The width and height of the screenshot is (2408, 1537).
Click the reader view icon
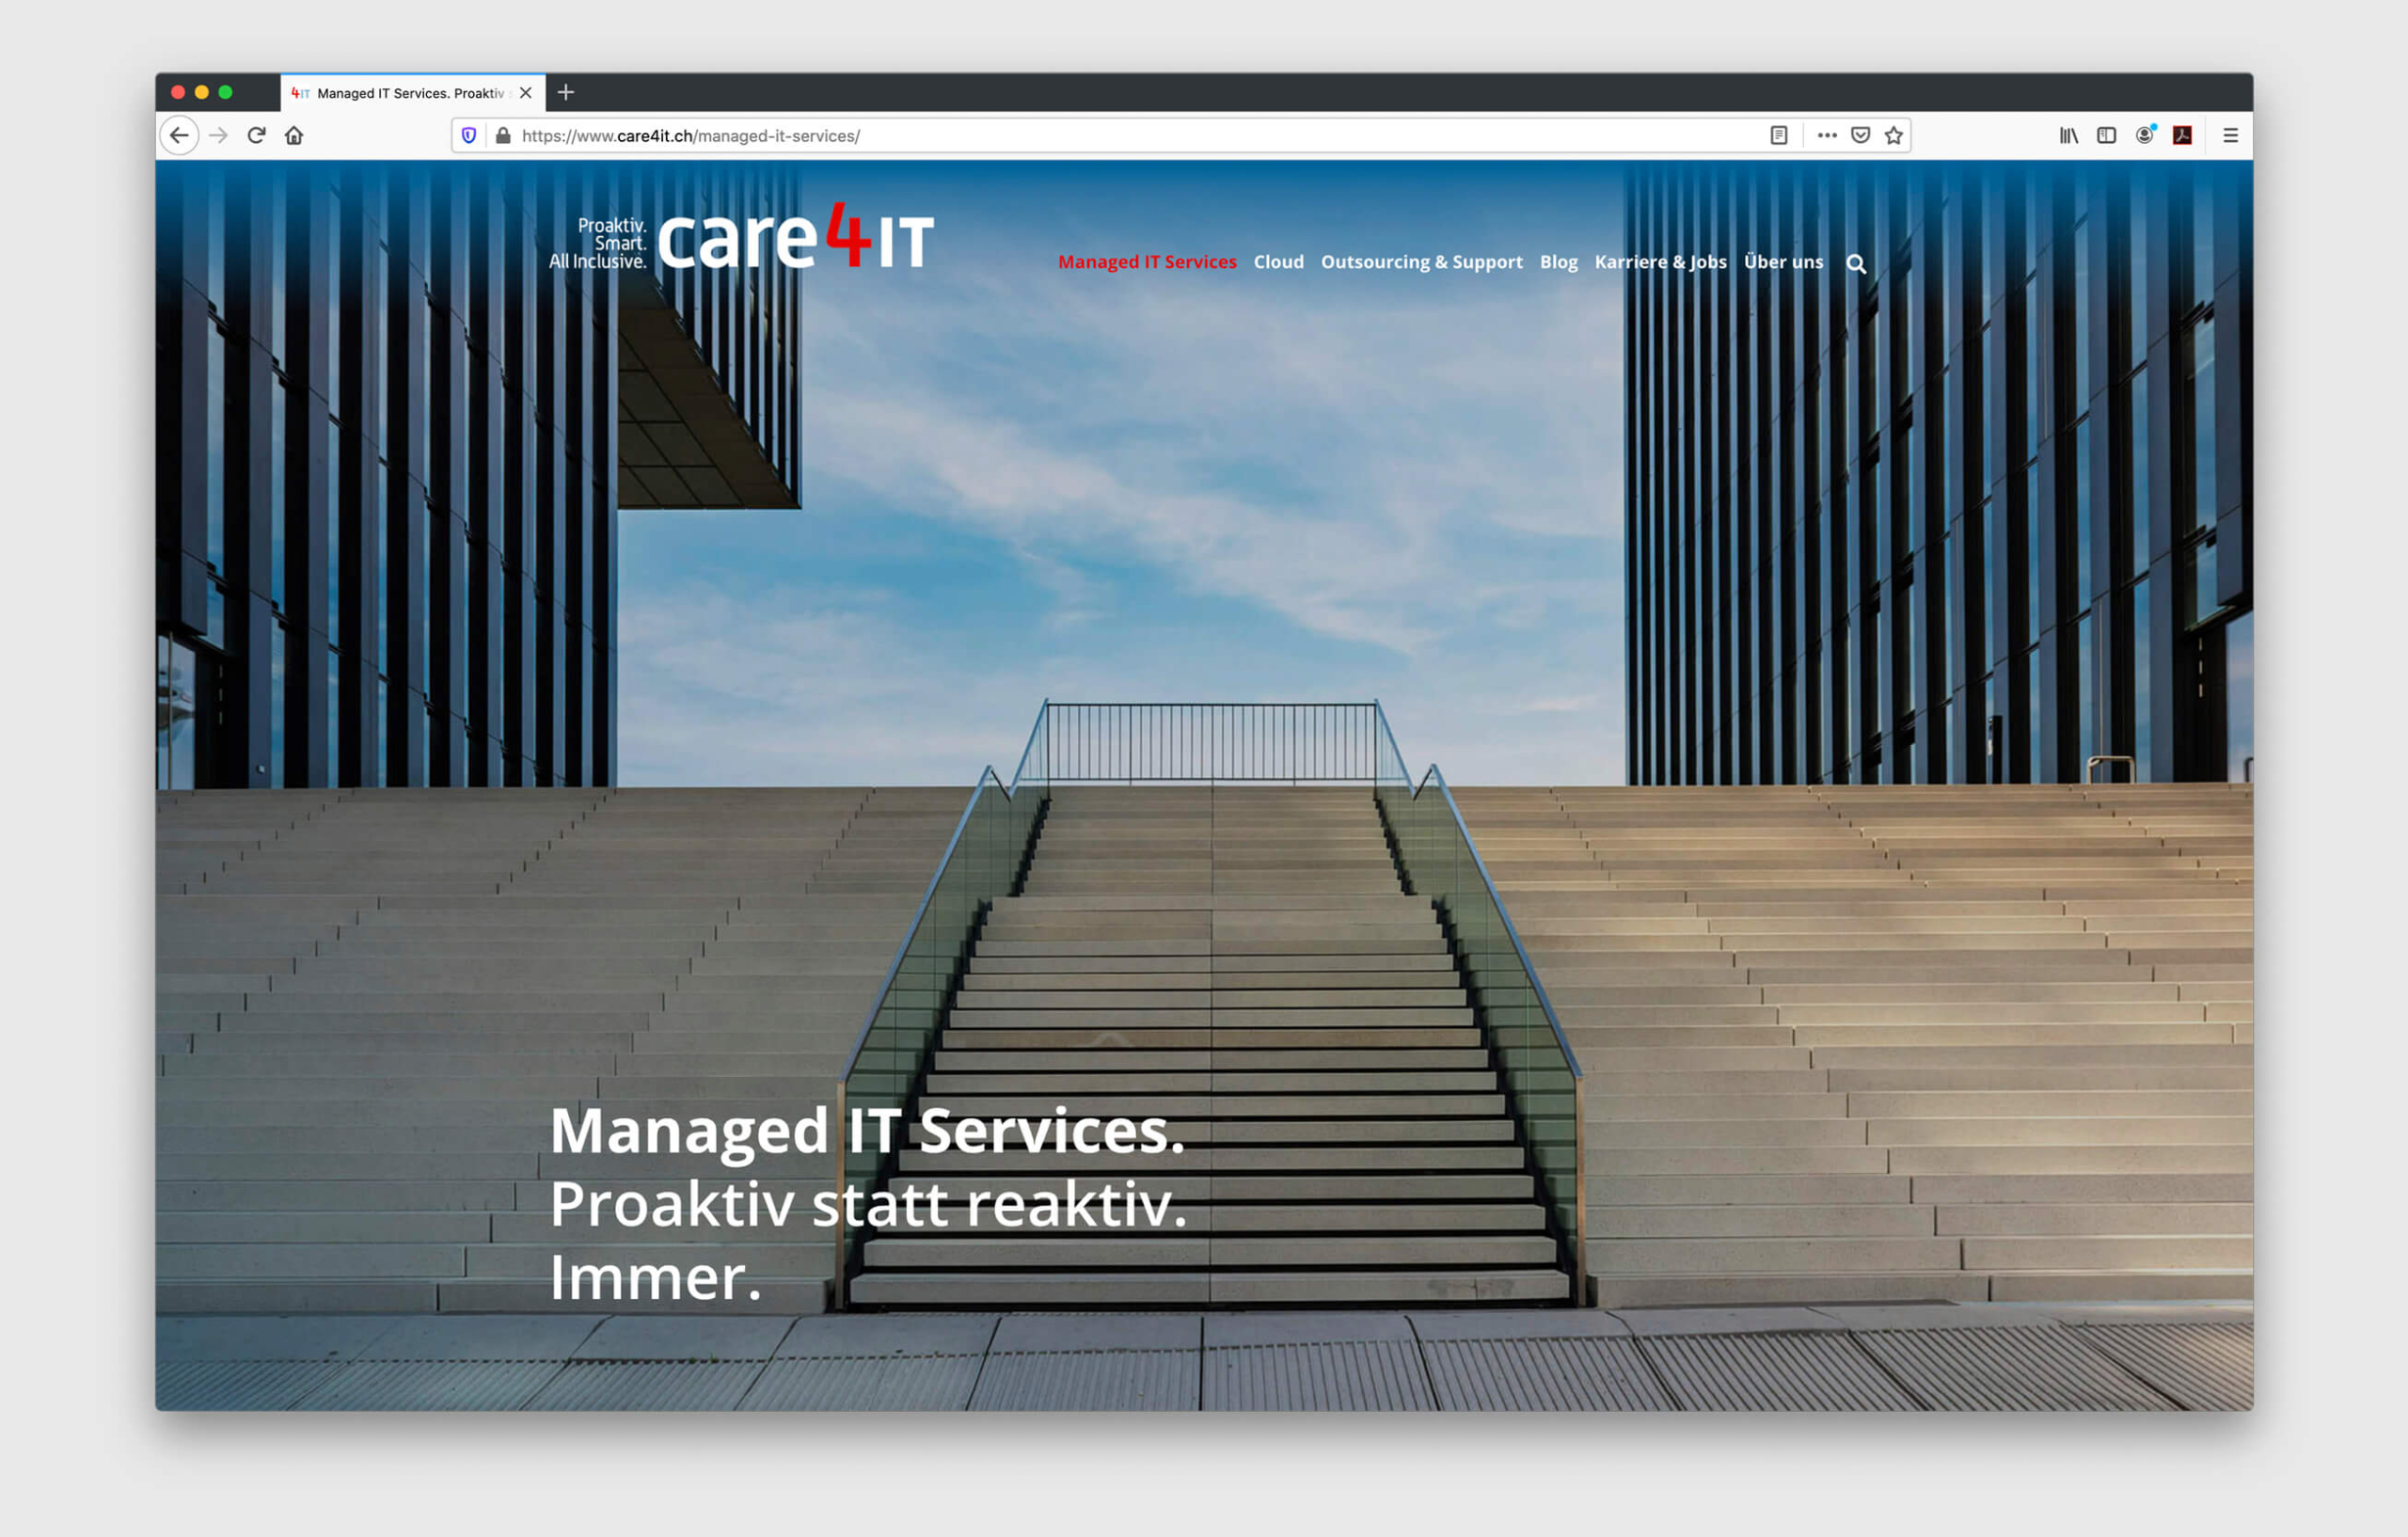click(1780, 136)
